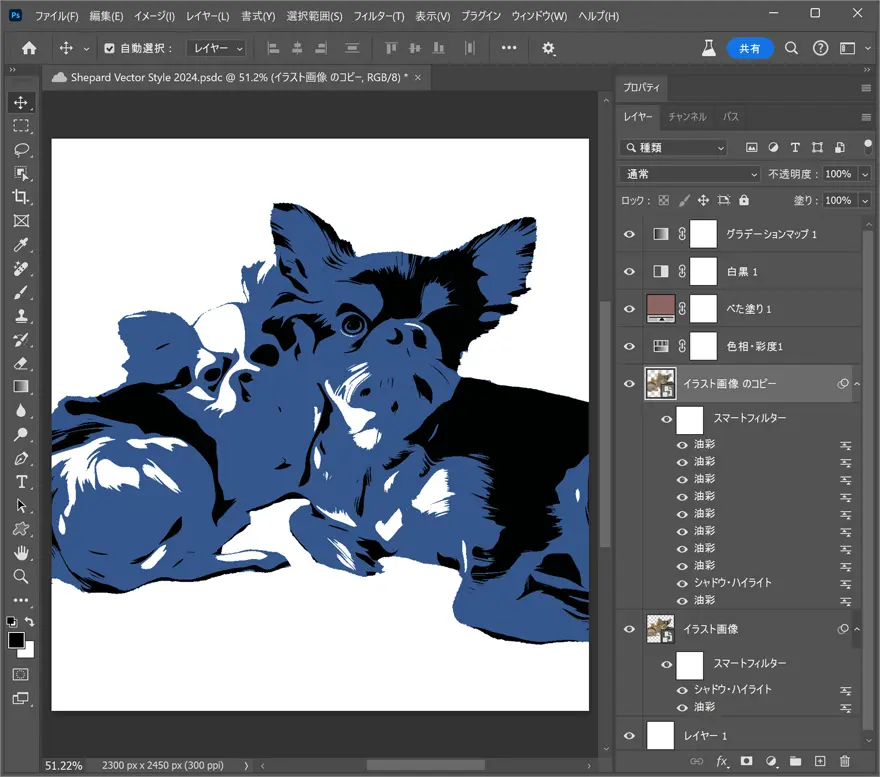880x777 pixels.
Task: Select the Hand tool
Action: (x=21, y=553)
